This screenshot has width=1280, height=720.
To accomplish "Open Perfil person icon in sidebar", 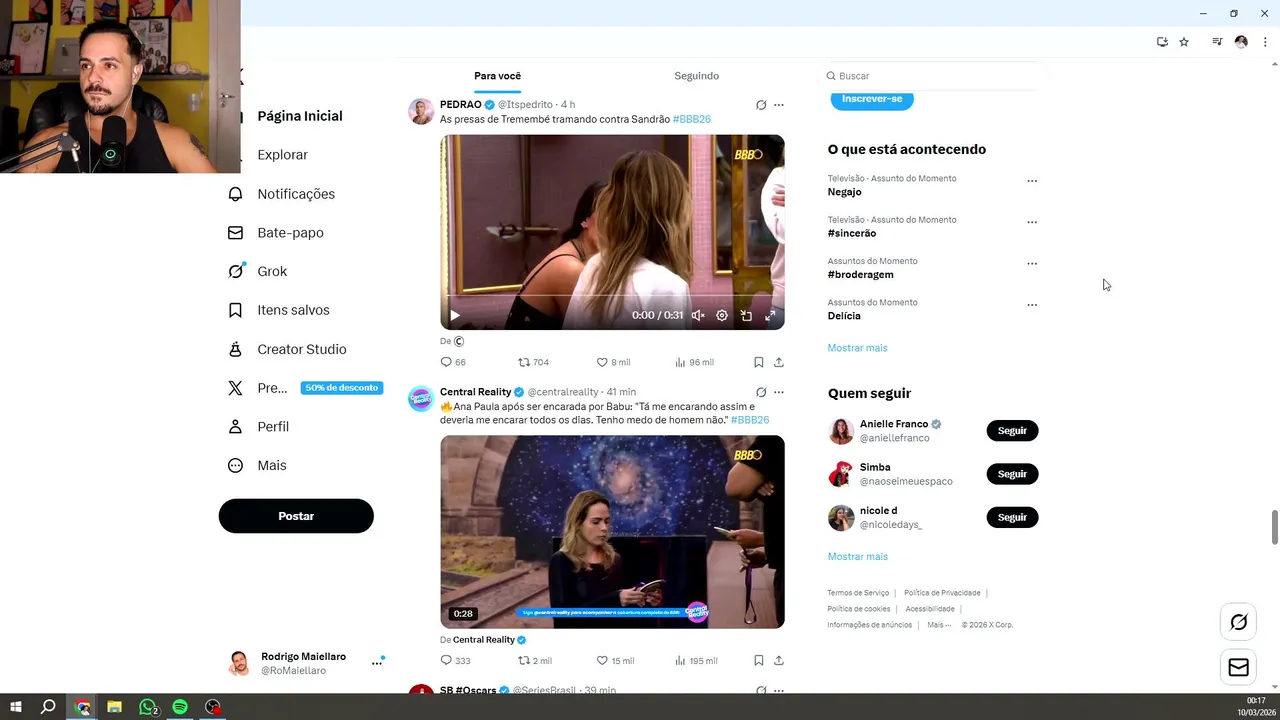I will click(x=235, y=427).
